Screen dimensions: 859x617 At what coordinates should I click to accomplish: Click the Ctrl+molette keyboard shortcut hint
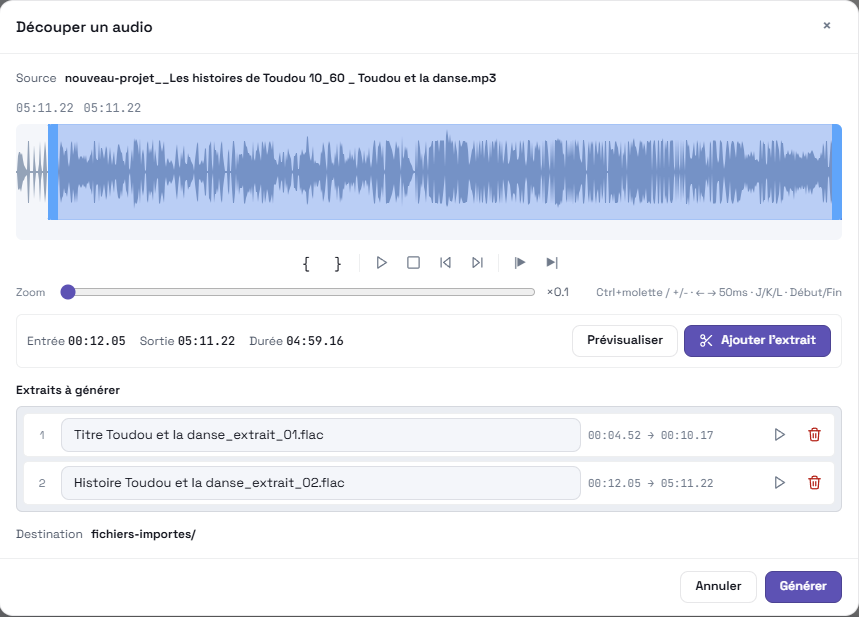point(719,292)
